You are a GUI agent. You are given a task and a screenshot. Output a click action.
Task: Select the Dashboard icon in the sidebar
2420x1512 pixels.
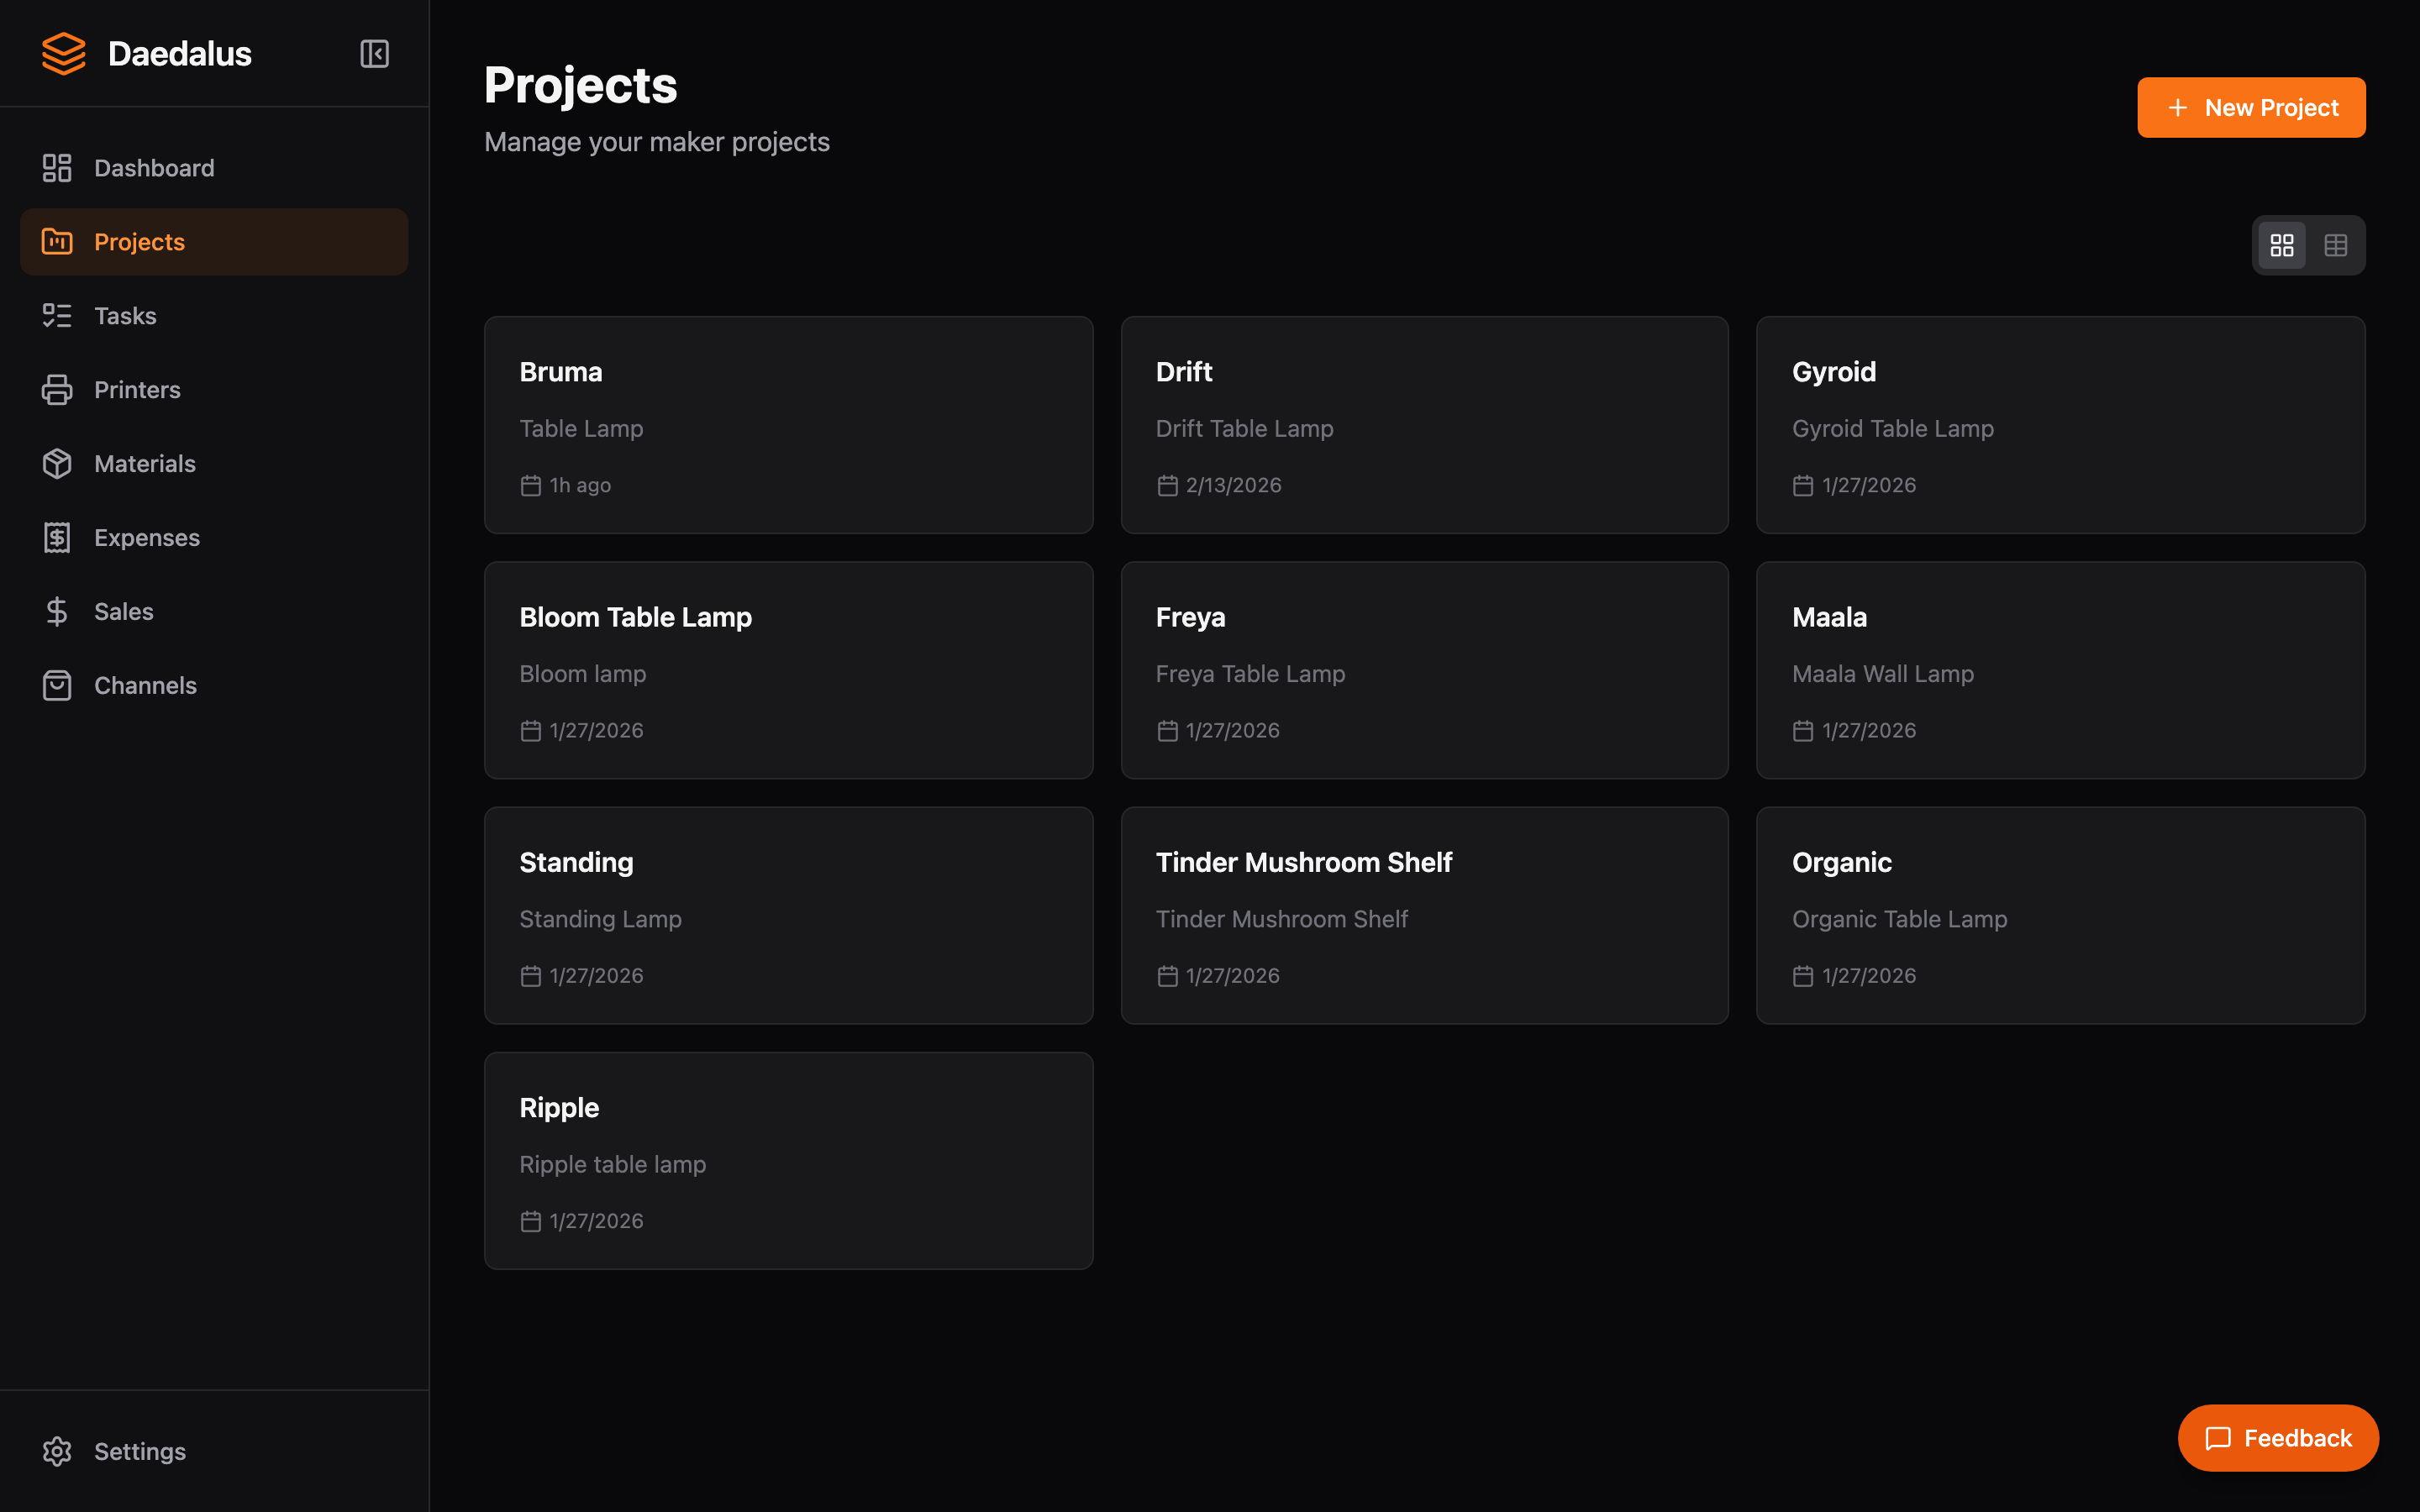57,167
